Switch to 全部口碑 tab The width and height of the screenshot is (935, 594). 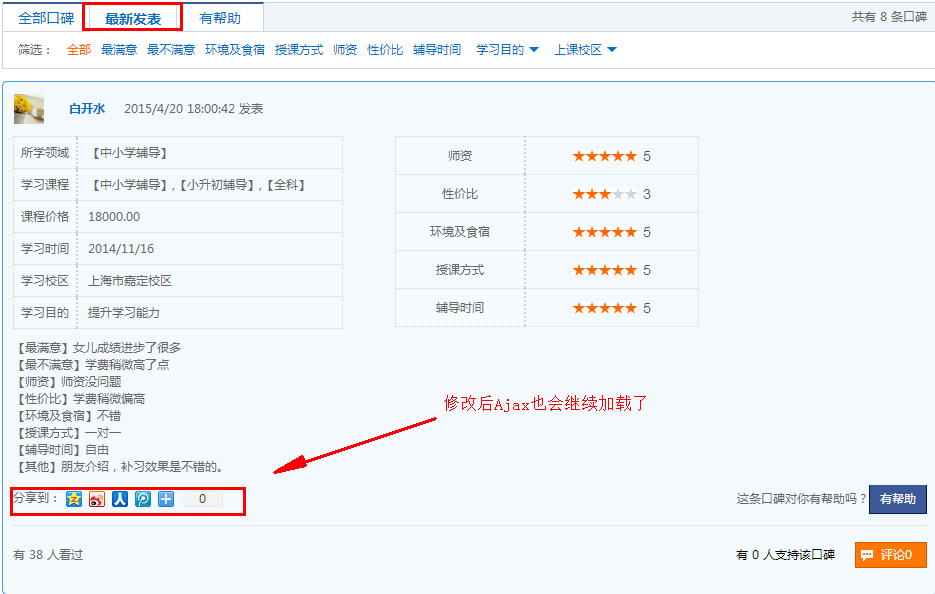pyautogui.click(x=46, y=18)
